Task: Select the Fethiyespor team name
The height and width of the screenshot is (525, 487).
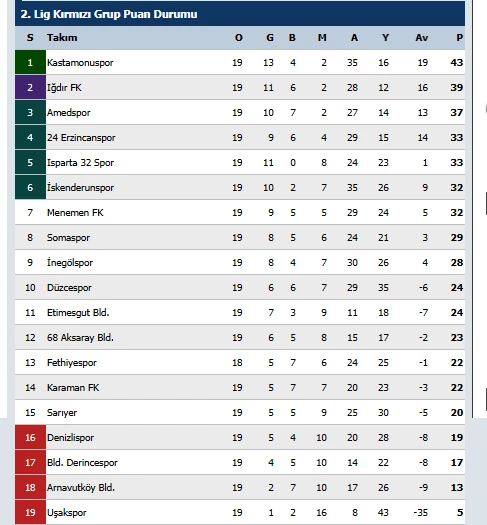Action: click(72, 363)
